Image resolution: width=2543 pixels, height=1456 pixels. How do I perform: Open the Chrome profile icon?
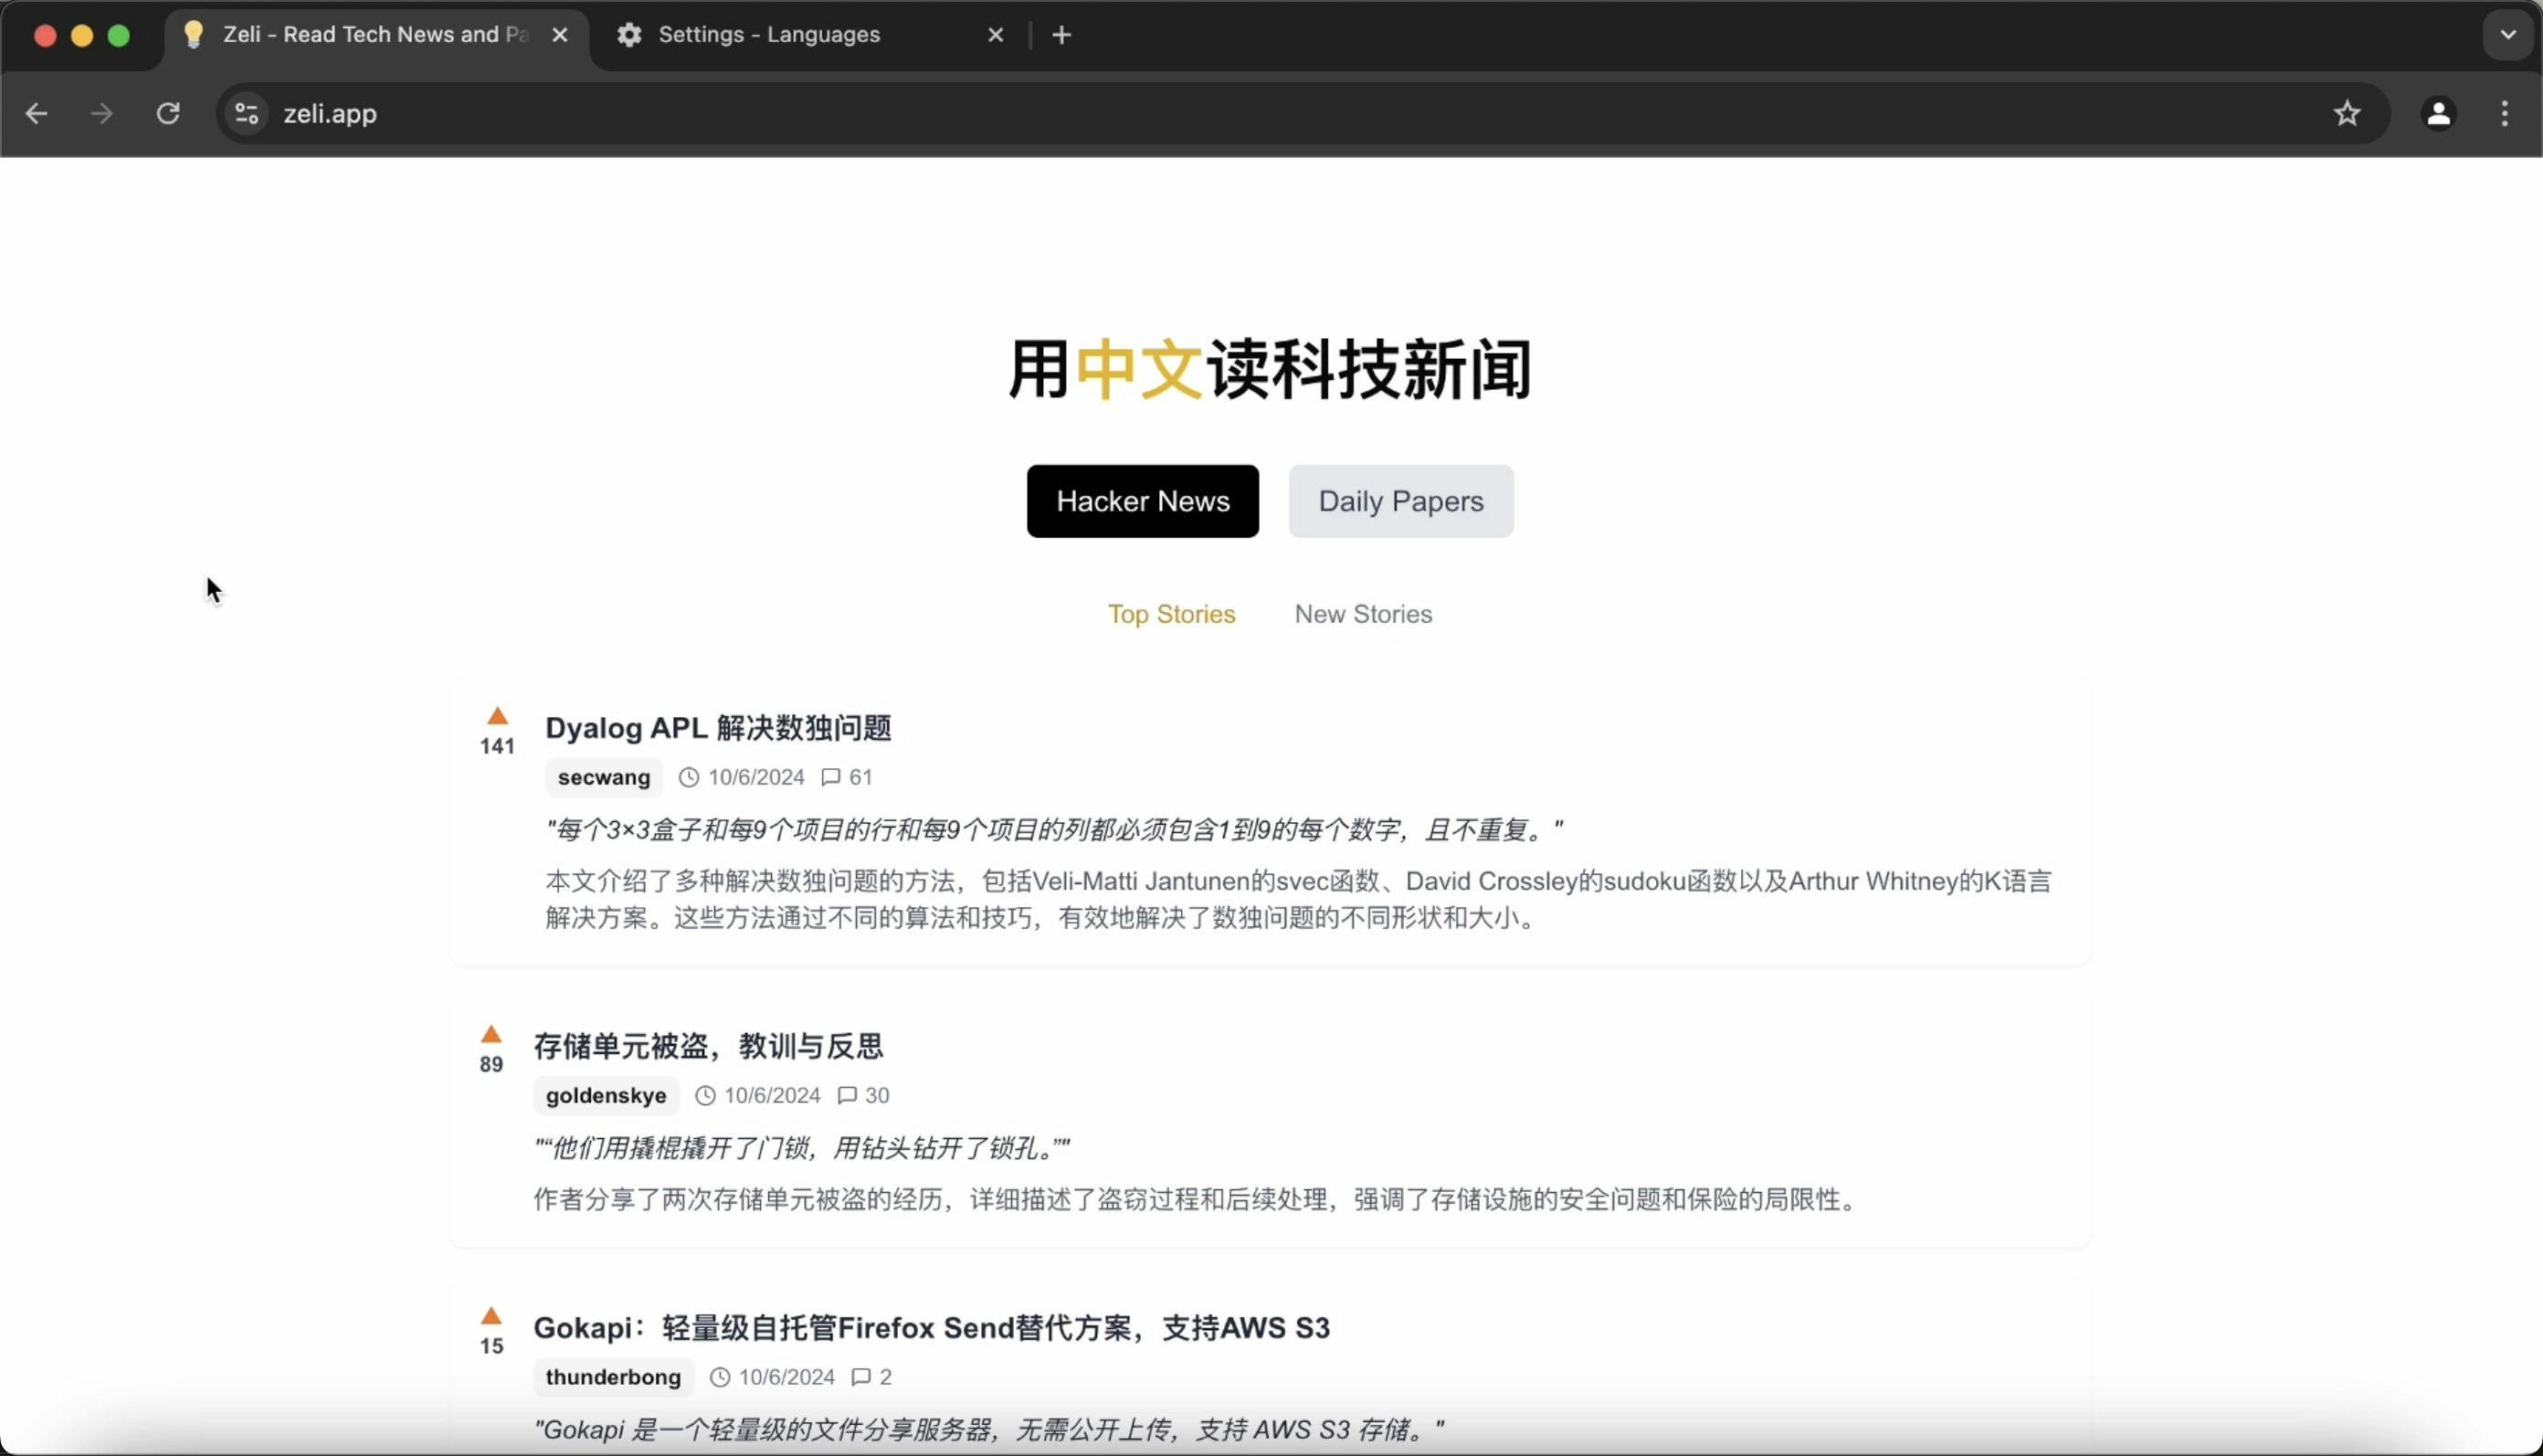(x=2438, y=114)
